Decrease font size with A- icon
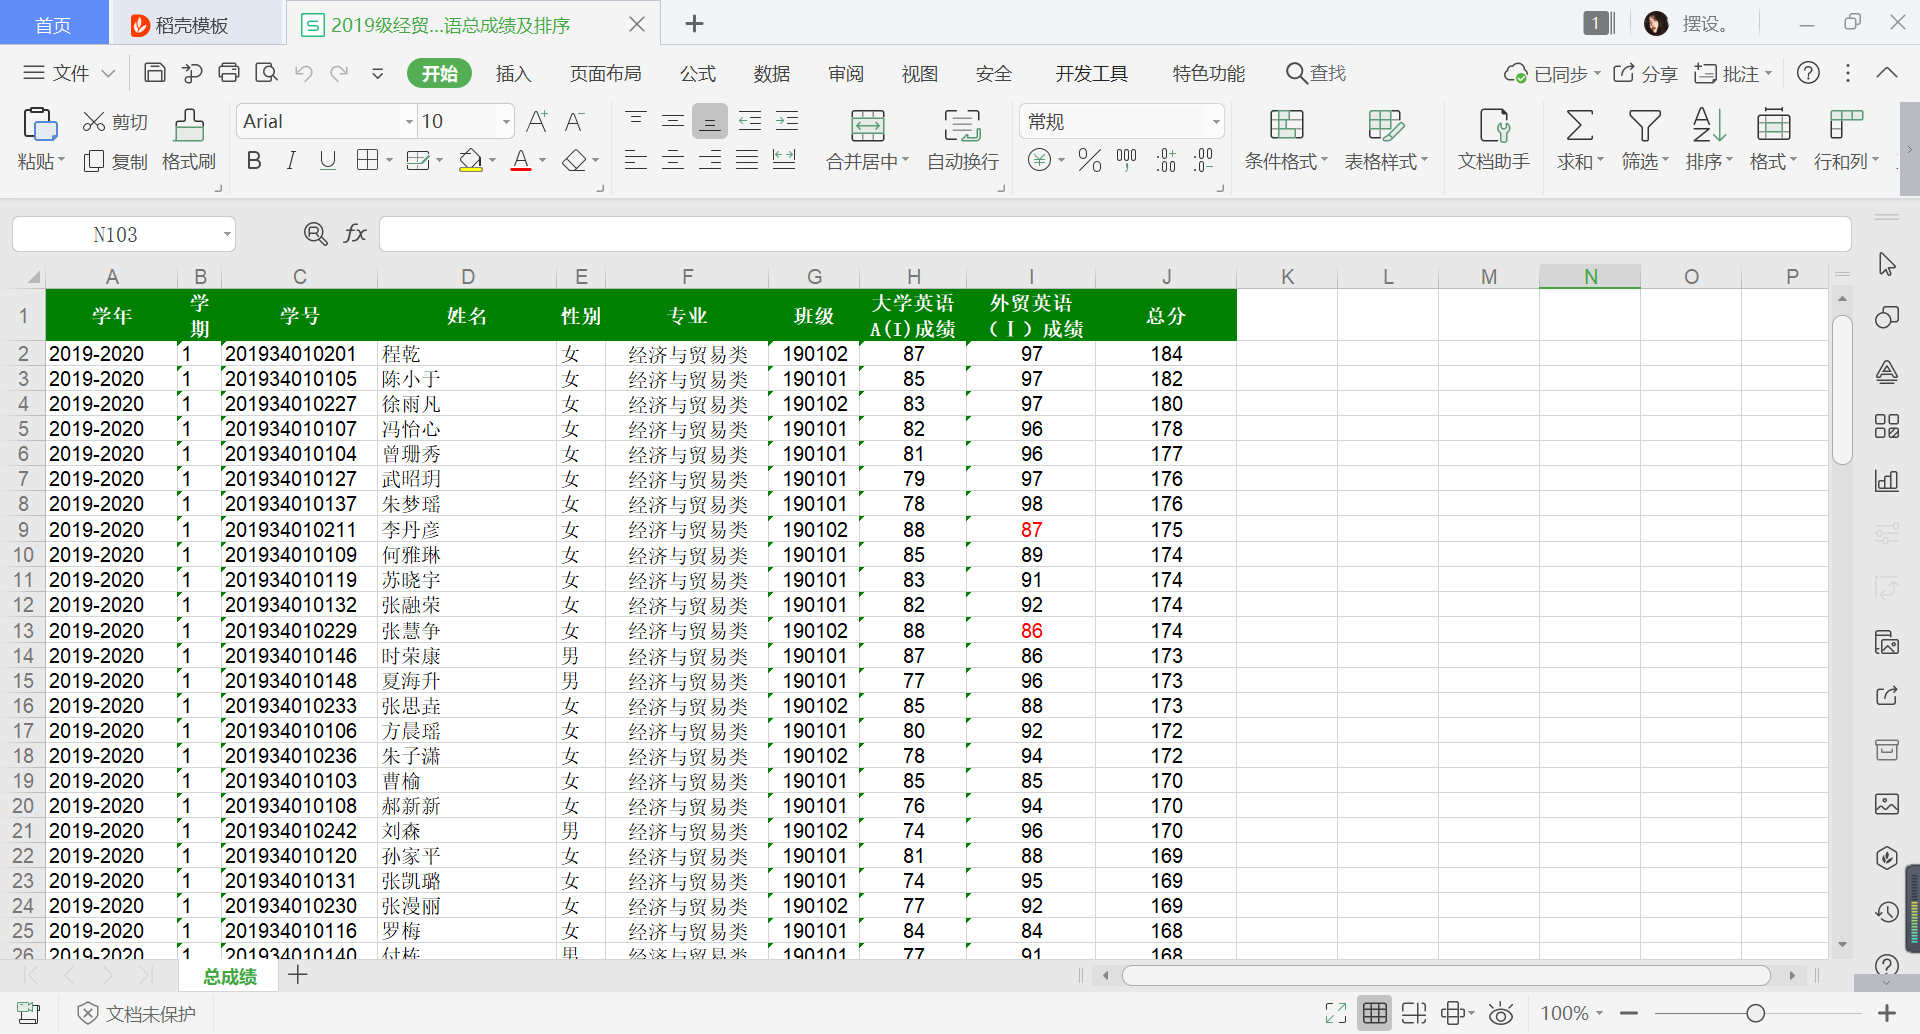The width and height of the screenshot is (1920, 1034). tap(574, 122)
